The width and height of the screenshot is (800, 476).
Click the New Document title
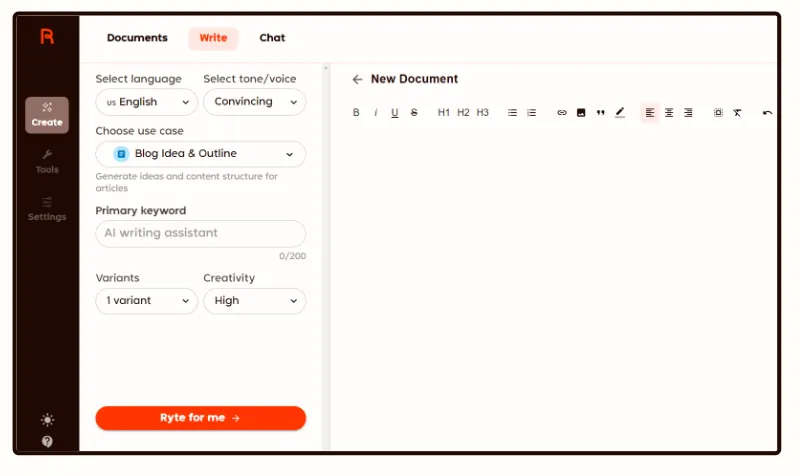click(414, 79)
